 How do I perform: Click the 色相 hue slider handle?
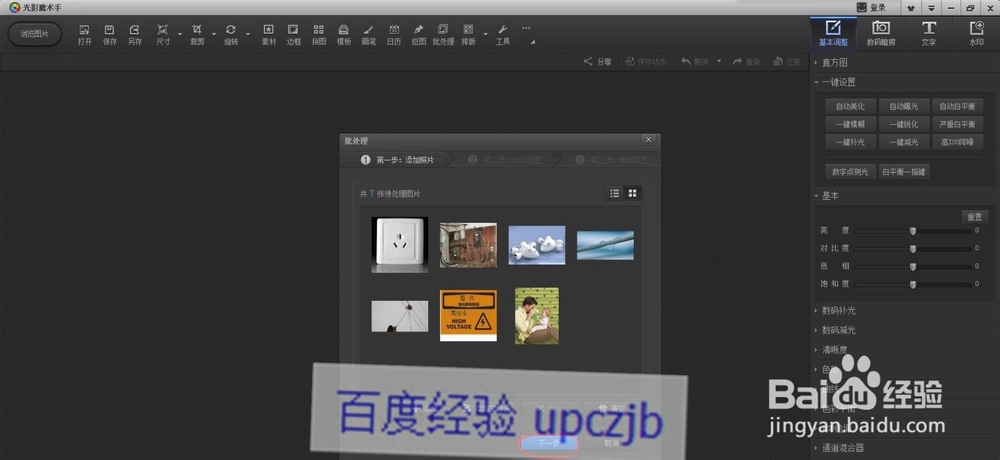pyautogui.click(x=913, y=267)
